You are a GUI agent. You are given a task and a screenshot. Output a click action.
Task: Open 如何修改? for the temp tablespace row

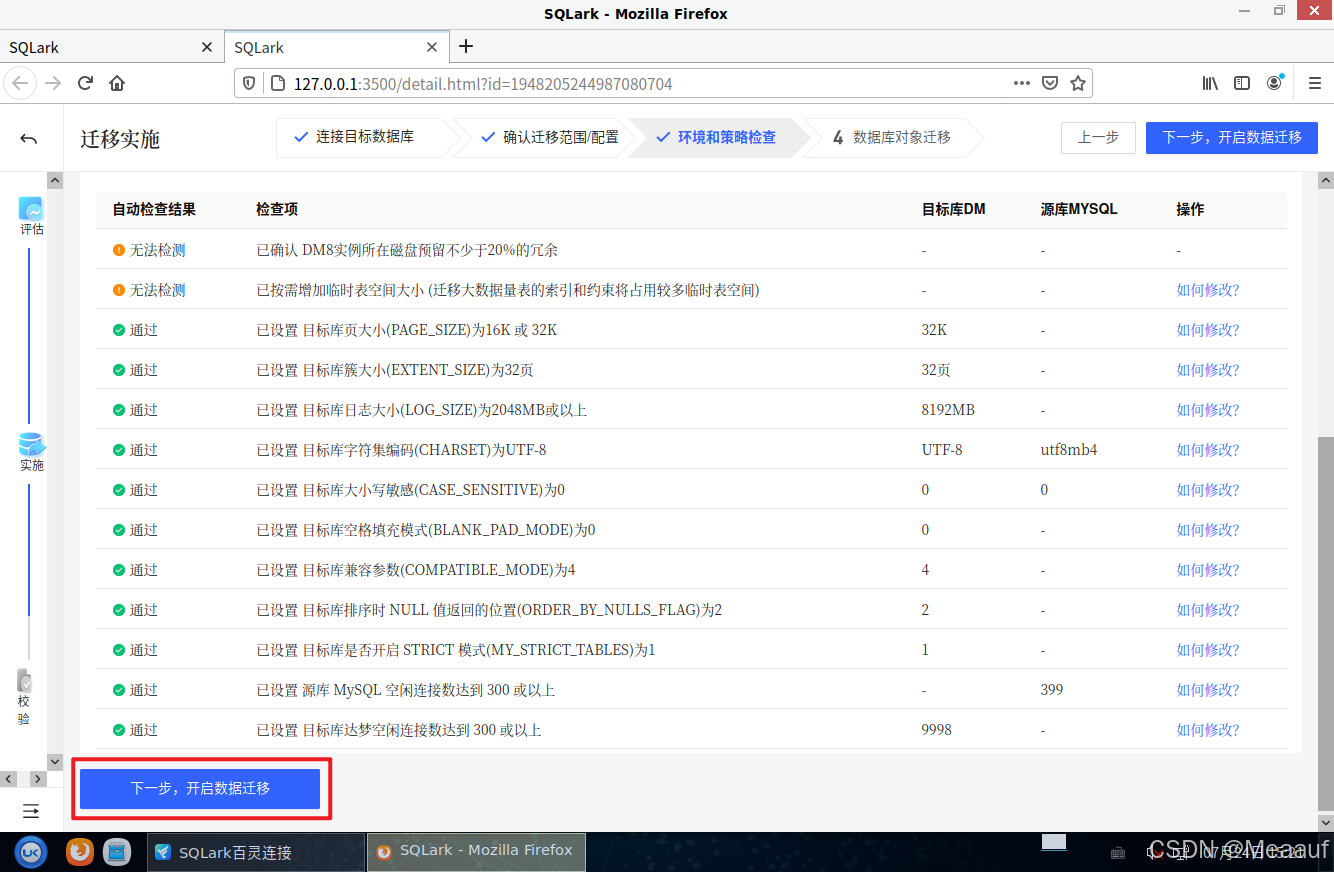(x=1208, y=290)
